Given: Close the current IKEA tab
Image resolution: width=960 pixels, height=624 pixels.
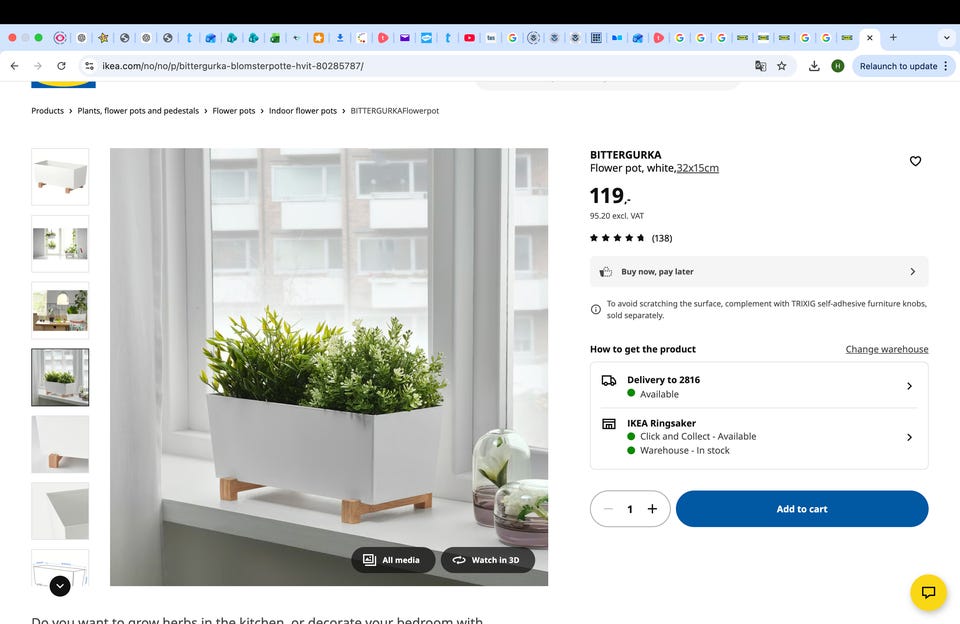Looking at the screenshot, I should [869, 37].
